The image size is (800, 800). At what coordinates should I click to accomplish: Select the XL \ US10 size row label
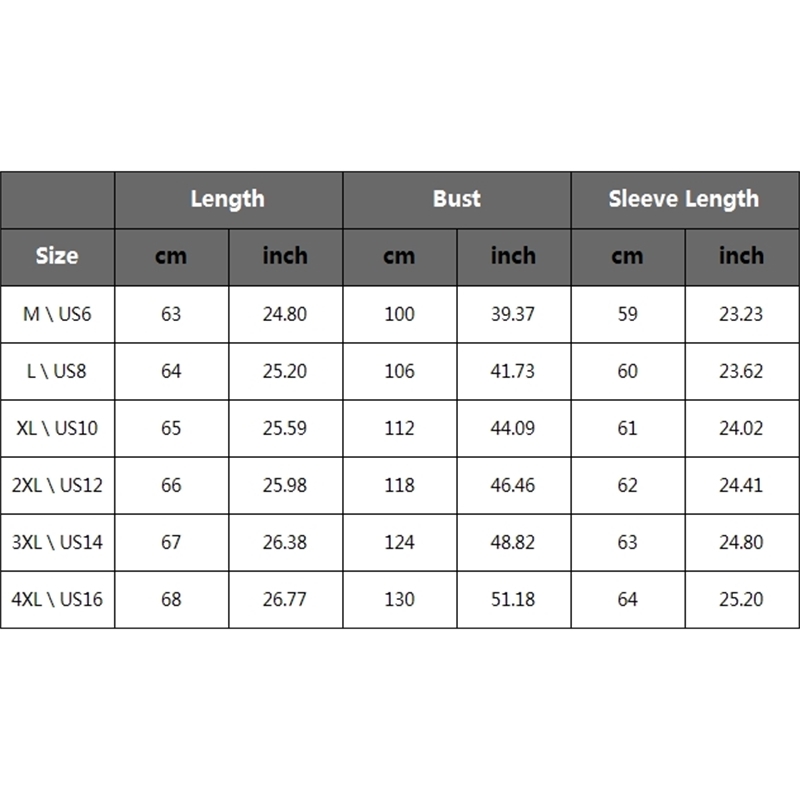(57, 428)
